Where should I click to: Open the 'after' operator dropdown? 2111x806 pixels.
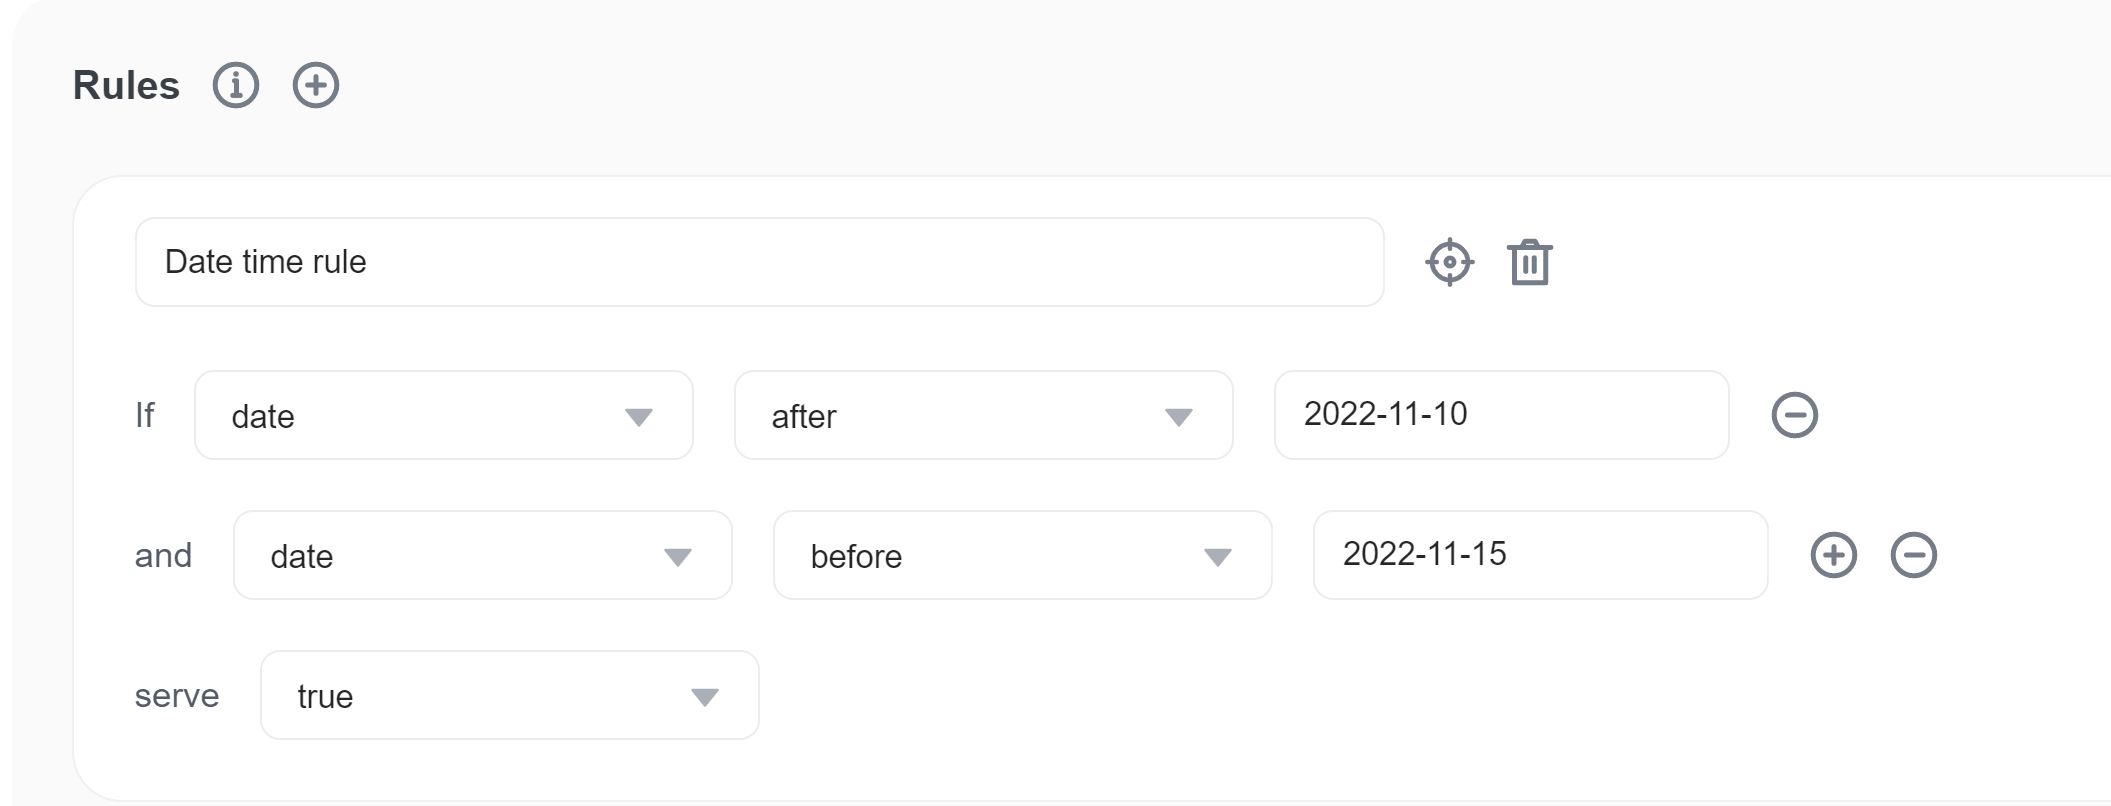(x=983, y=415)
